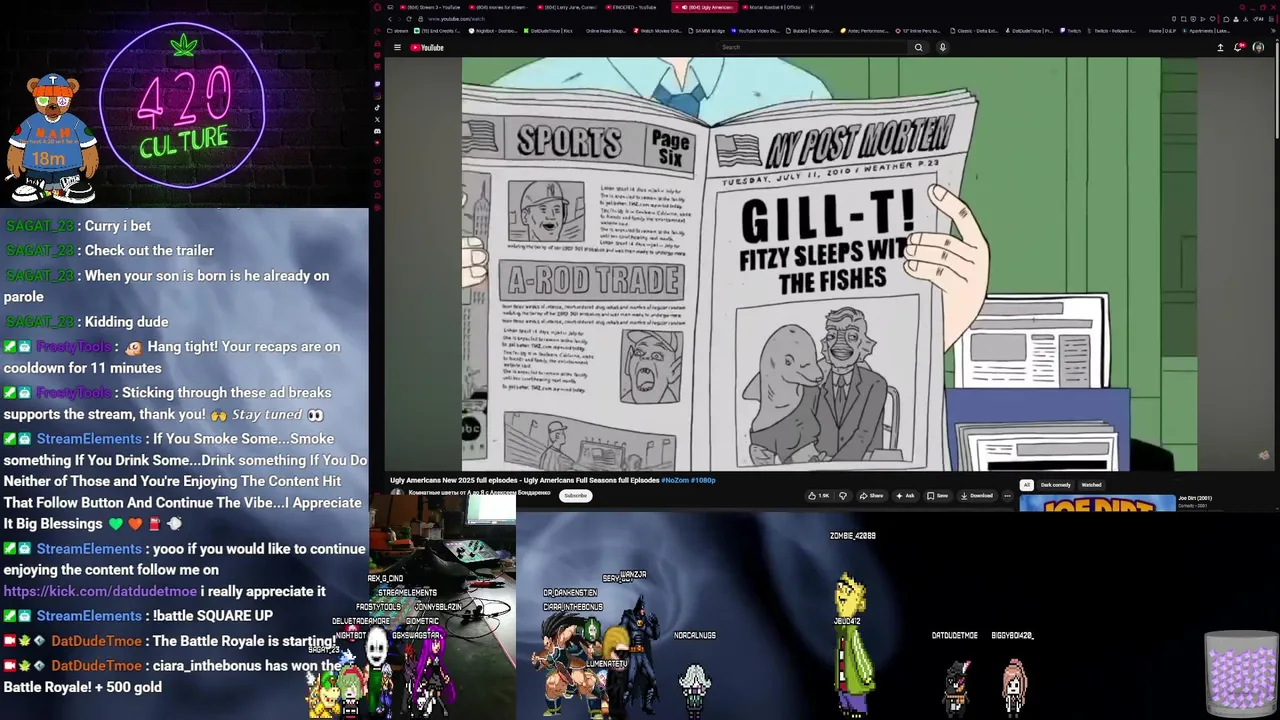Subscribe to the video's channel

[x=575, y=496]
